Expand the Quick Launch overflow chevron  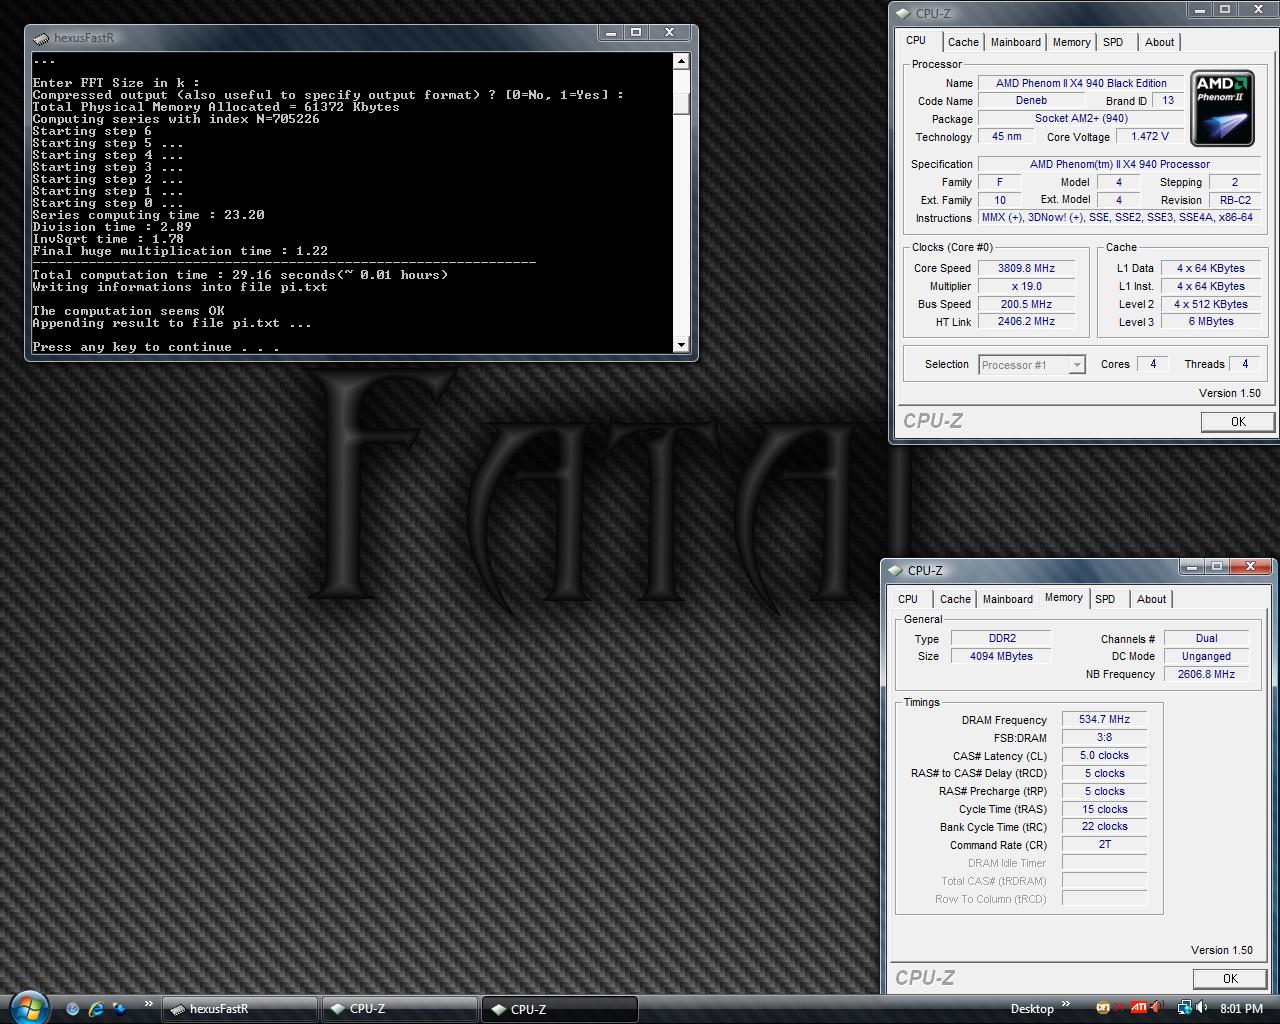(149, 1005)
